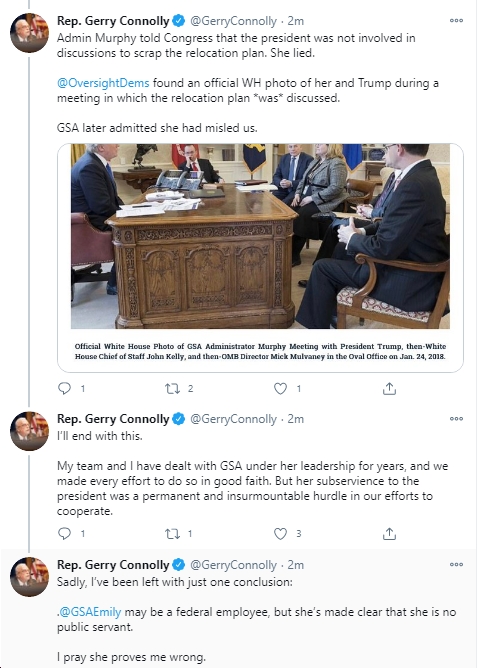The image size is (485, 668).
Task: Click the profile picture on the second tweet
Action: 29,431
